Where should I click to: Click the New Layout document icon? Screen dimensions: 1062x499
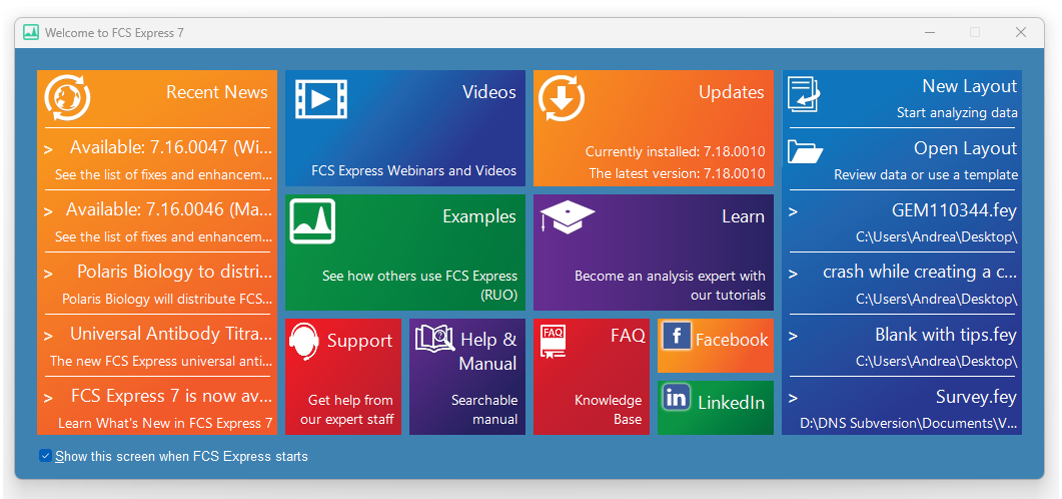pyautogui.click(x=804, y=95)
